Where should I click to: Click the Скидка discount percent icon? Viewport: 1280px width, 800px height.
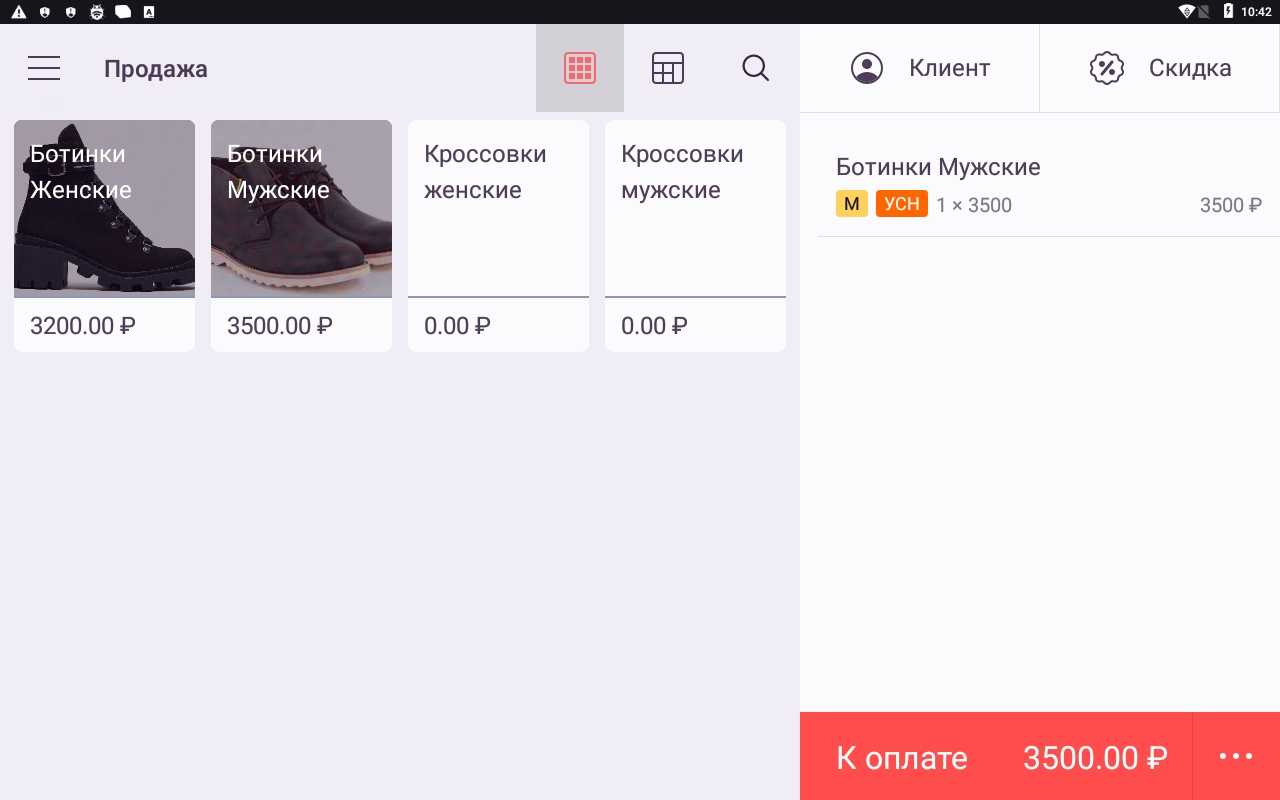point(1106,68)
